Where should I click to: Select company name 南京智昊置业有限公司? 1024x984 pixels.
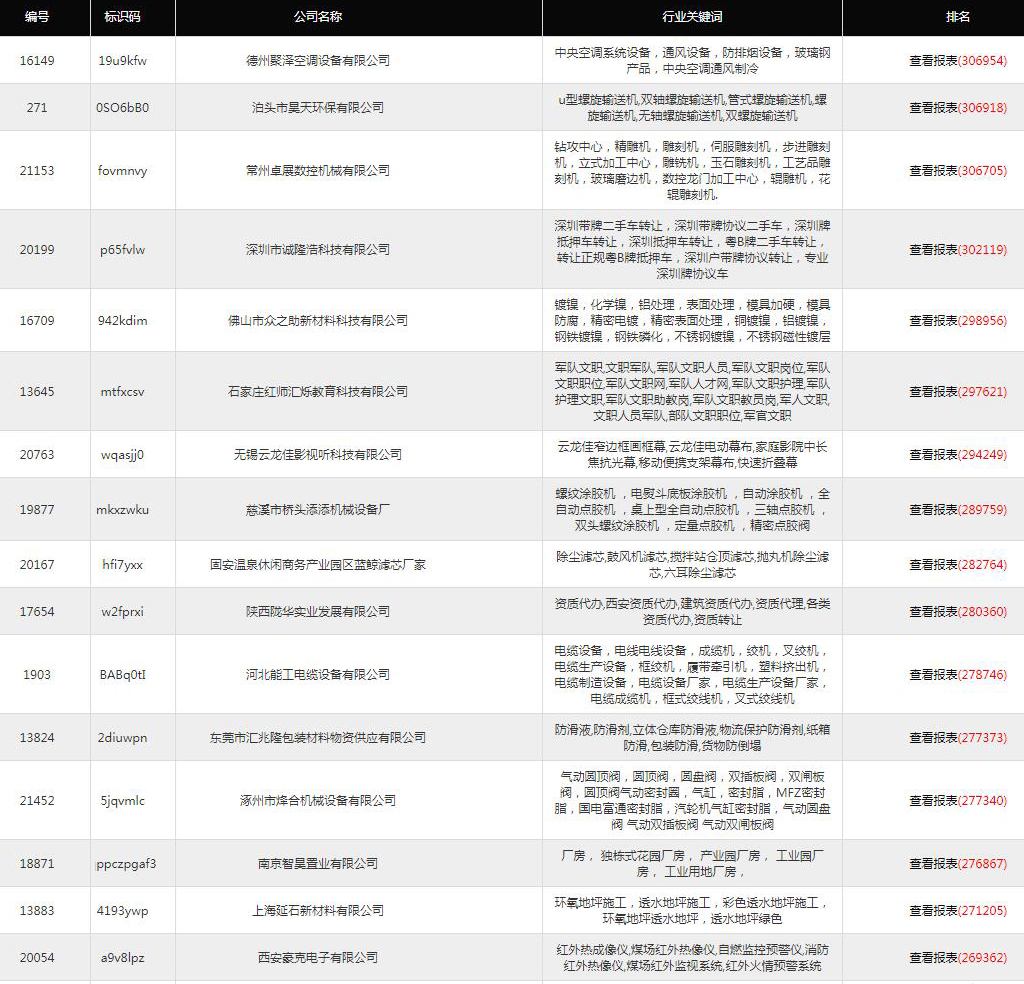point(318,863)
